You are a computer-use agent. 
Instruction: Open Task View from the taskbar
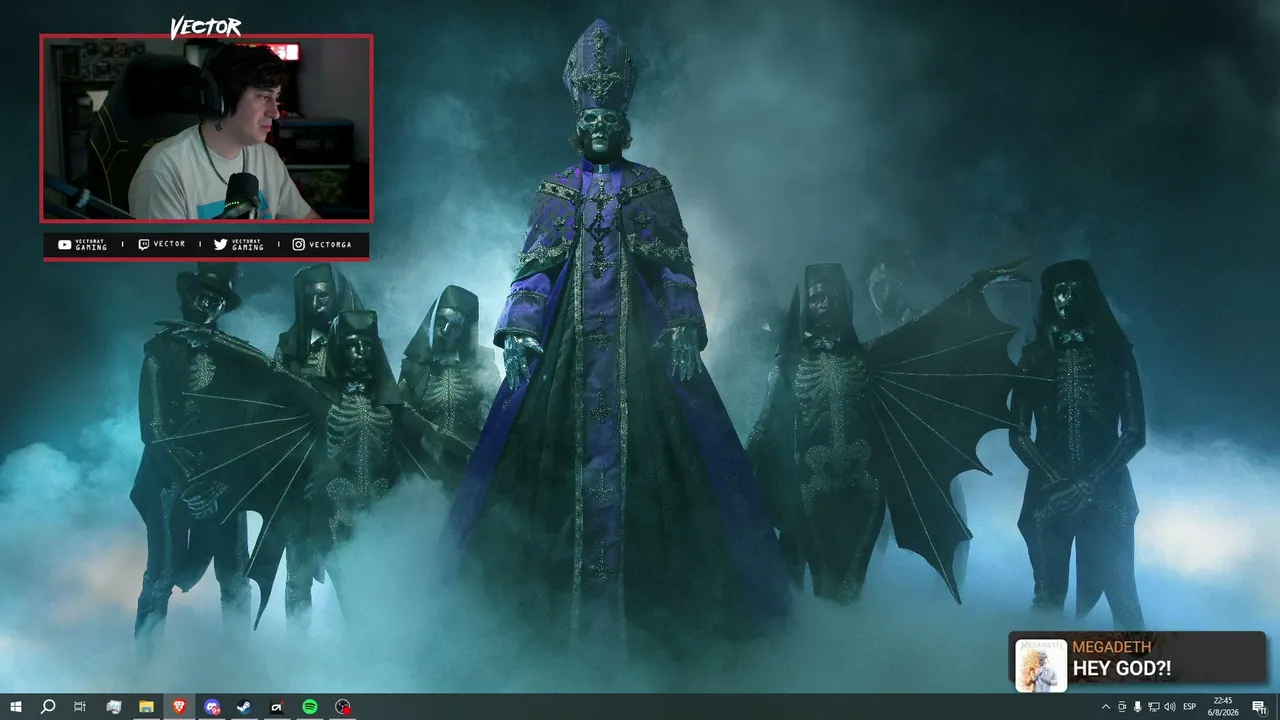point(80,707)
